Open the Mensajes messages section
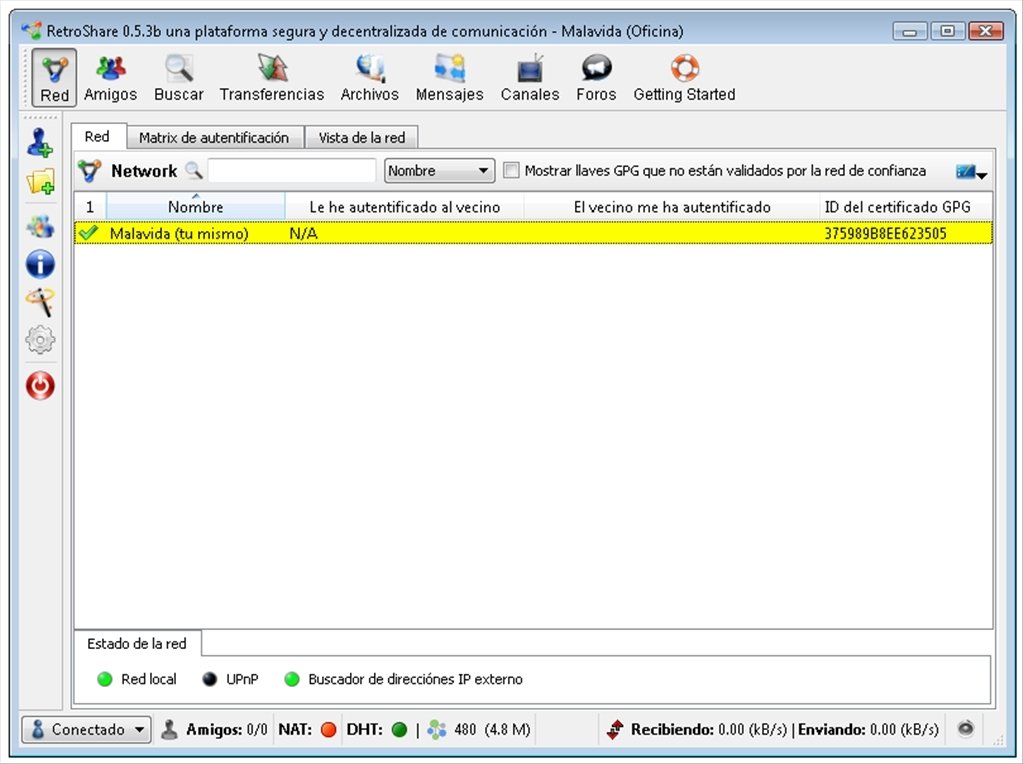This screenshot has width=1023, height=764. (450, 78)
